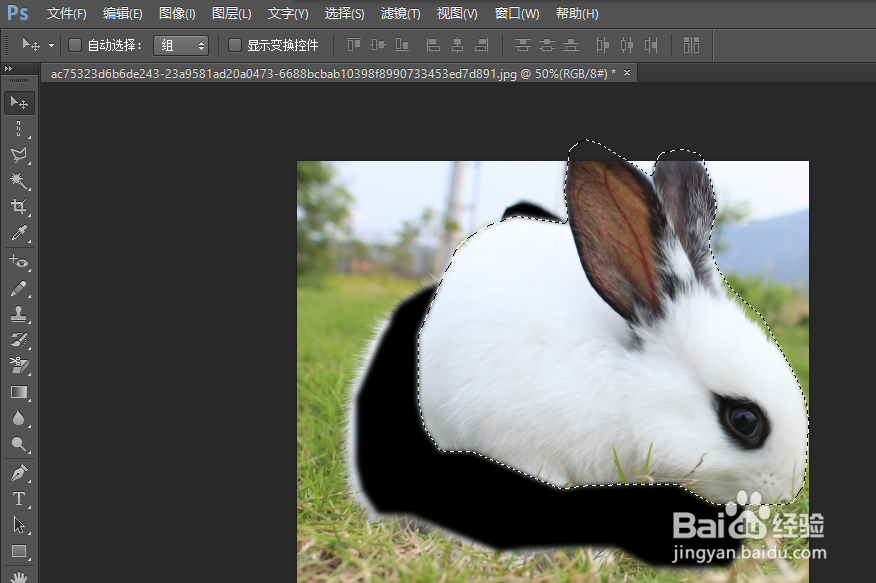The width and height of the screenshot is (876, 583).
Task: Select the Background Eraser tool
Action: [x=19, y=366]
